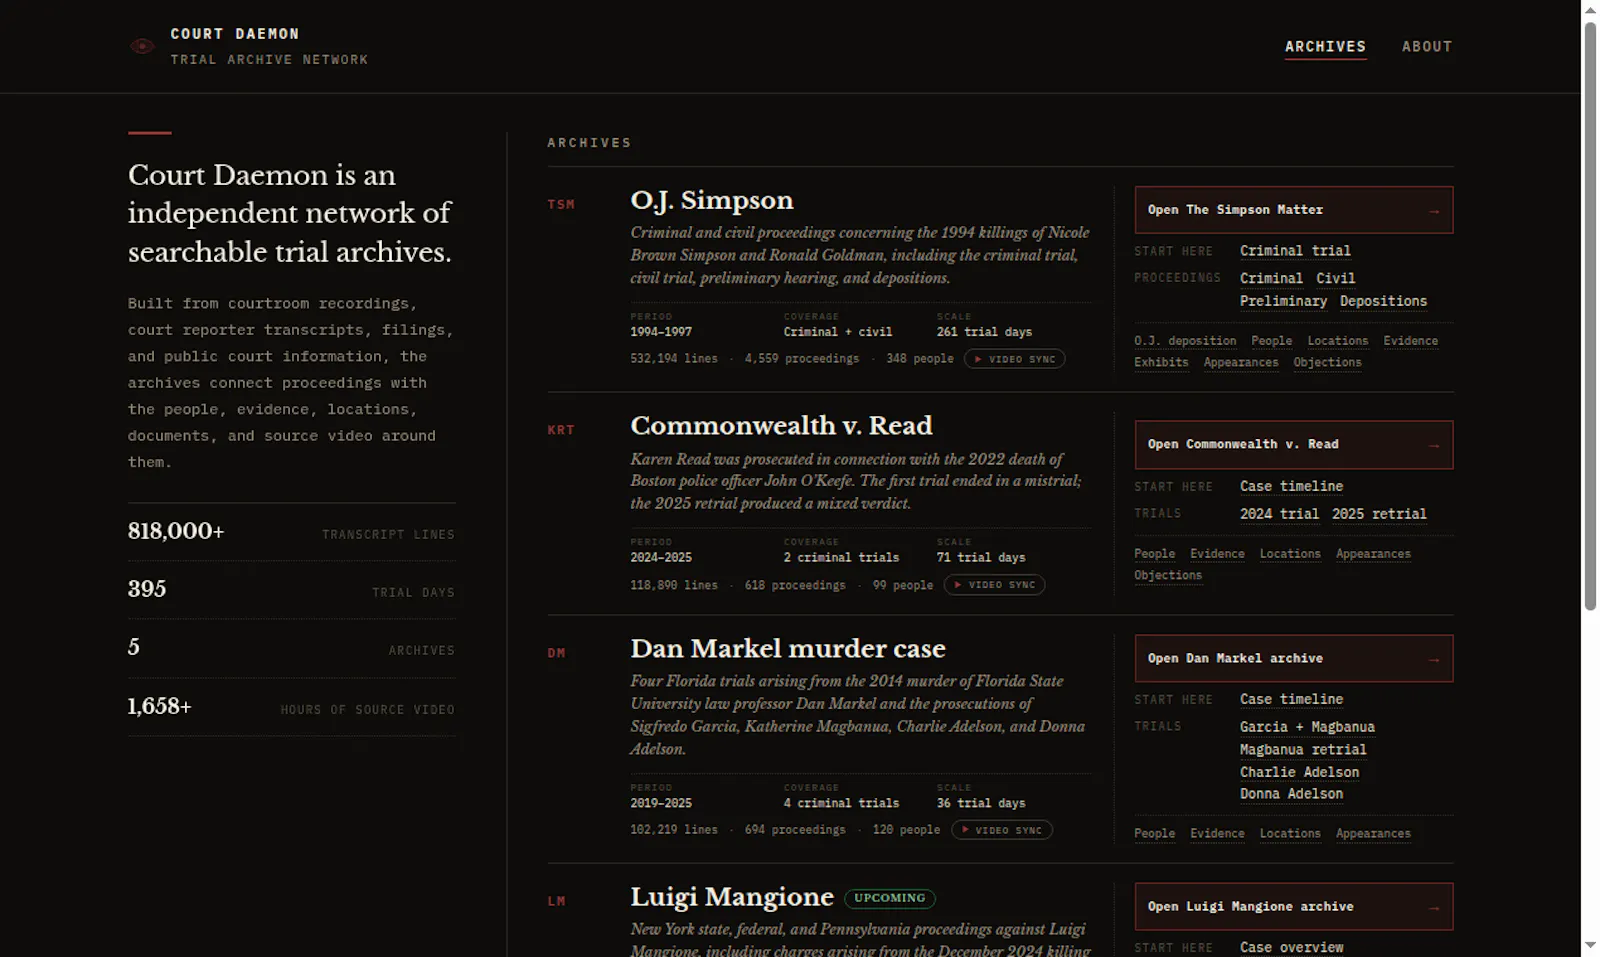This screenshot has width=1600, height=957.
Task: Click the Court Daemon site title
Action: 235,34
